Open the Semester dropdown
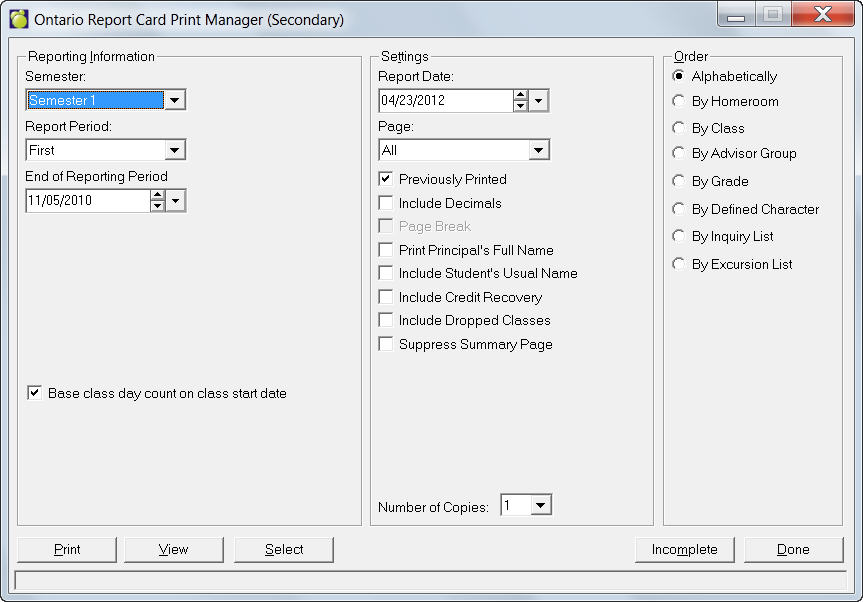This screenshot has width=863, height=602. 175,100
